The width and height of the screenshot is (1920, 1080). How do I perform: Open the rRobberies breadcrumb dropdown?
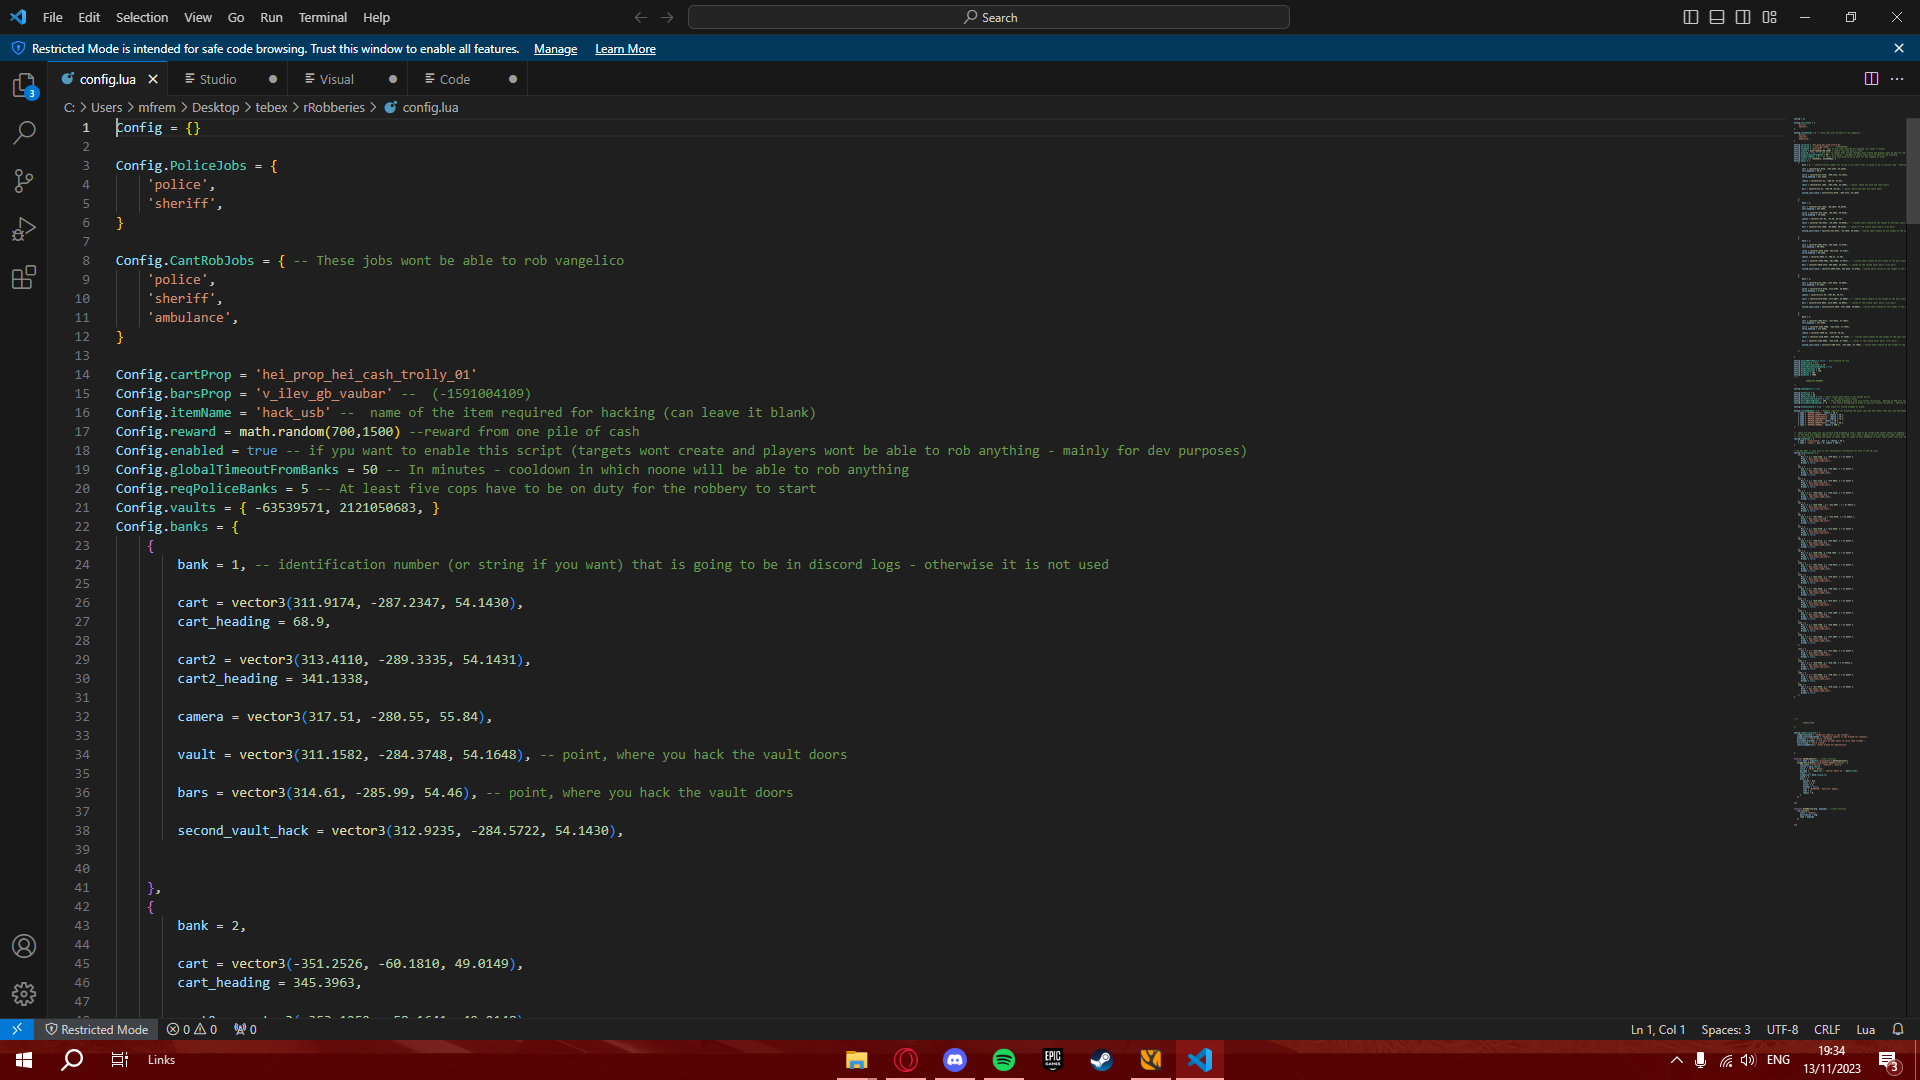pos(334,107)
